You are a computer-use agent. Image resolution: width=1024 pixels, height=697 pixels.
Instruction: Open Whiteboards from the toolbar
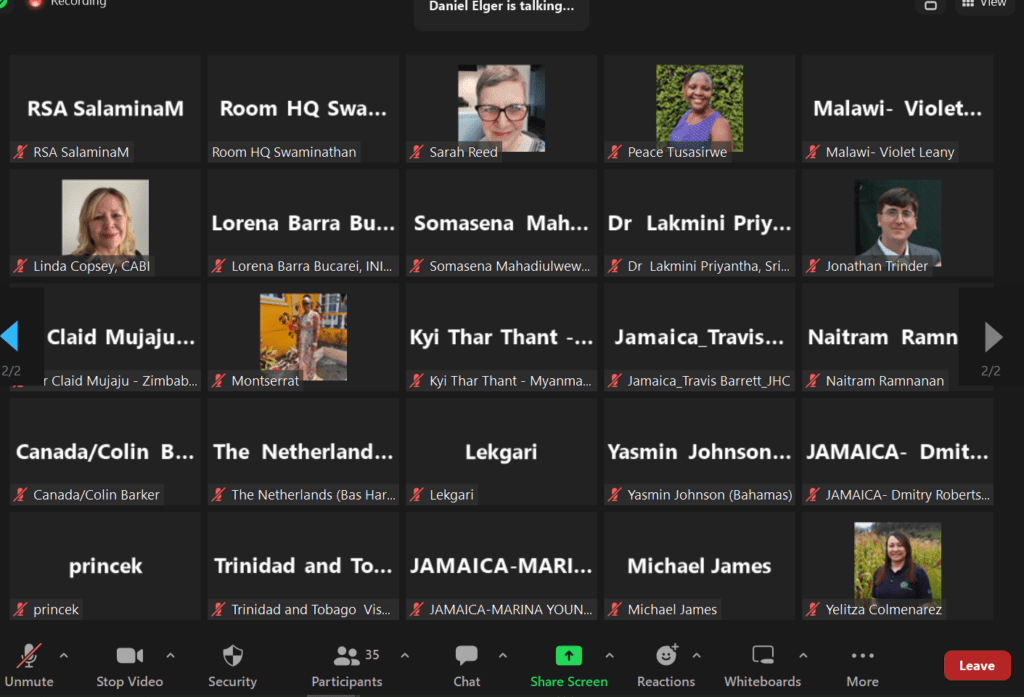pos(762,656)
